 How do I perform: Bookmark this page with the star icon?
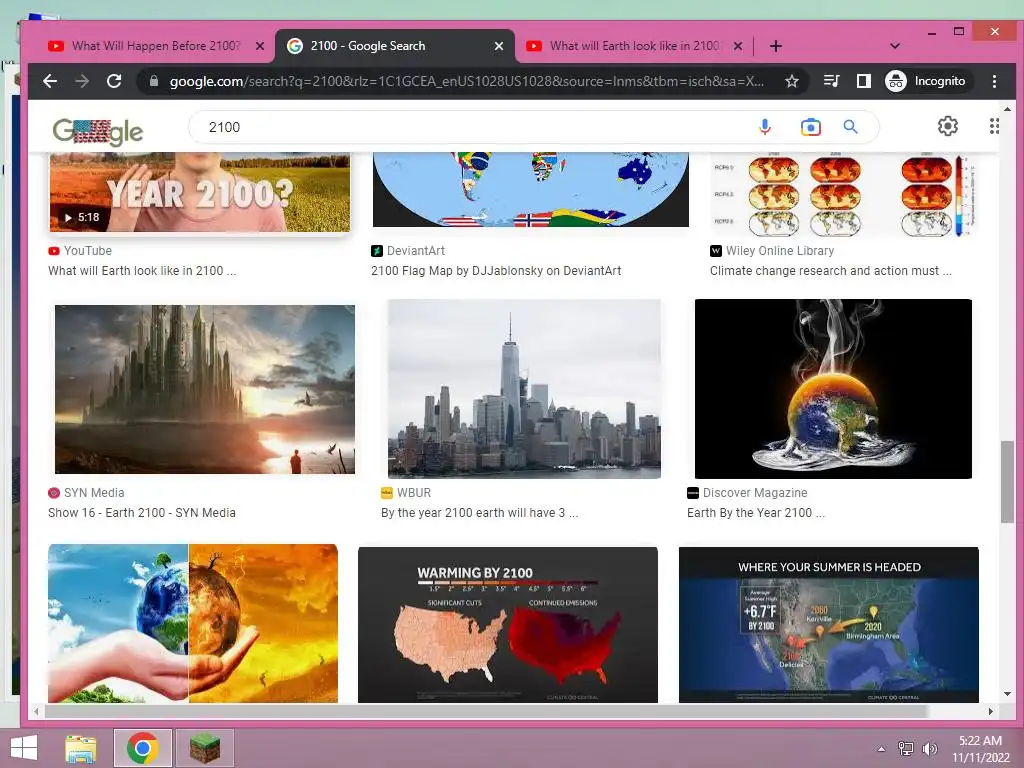point(792,81)
